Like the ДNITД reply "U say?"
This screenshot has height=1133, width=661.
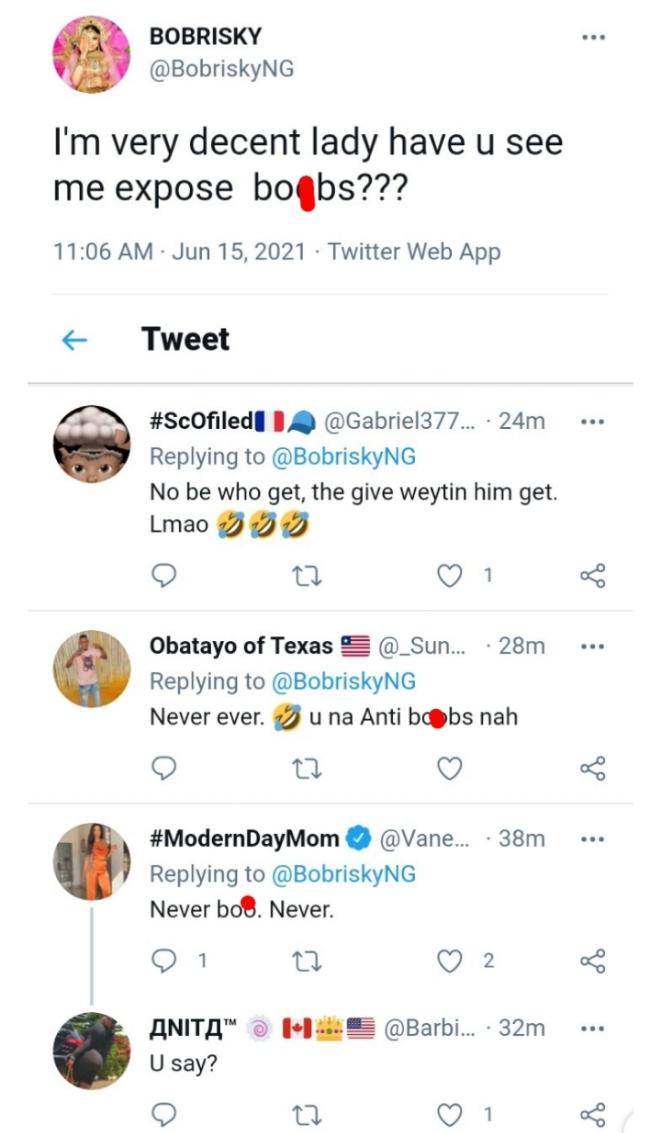(x=453, y=1114)
